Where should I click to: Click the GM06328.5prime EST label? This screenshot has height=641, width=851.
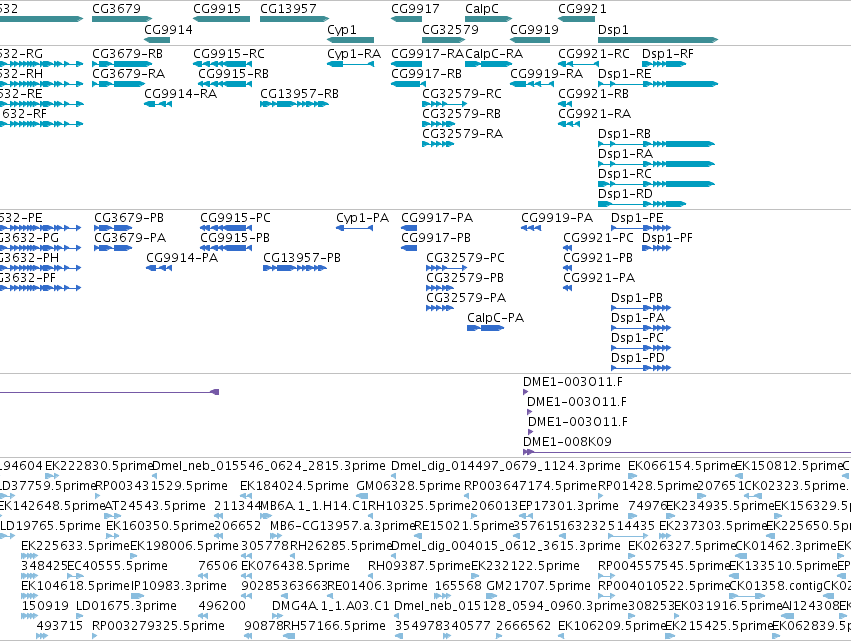pyautogui.click(x=408, y=486)
